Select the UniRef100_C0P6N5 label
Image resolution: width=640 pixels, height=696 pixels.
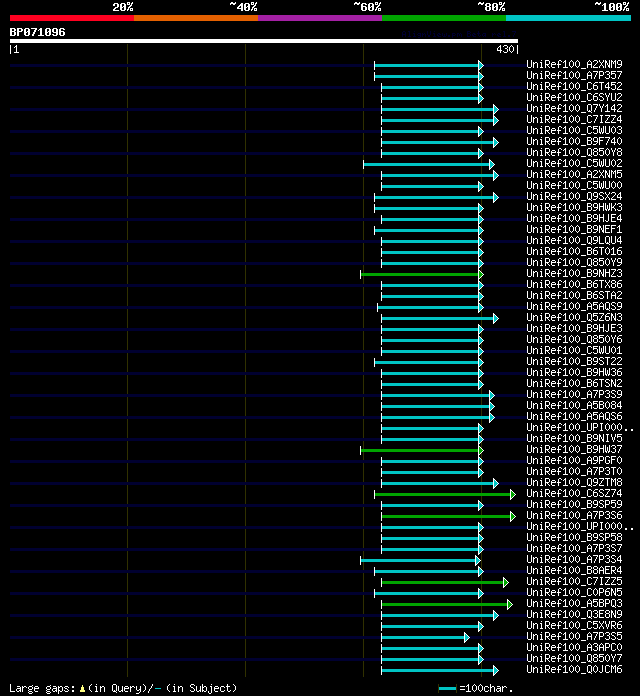pos(574,593)
